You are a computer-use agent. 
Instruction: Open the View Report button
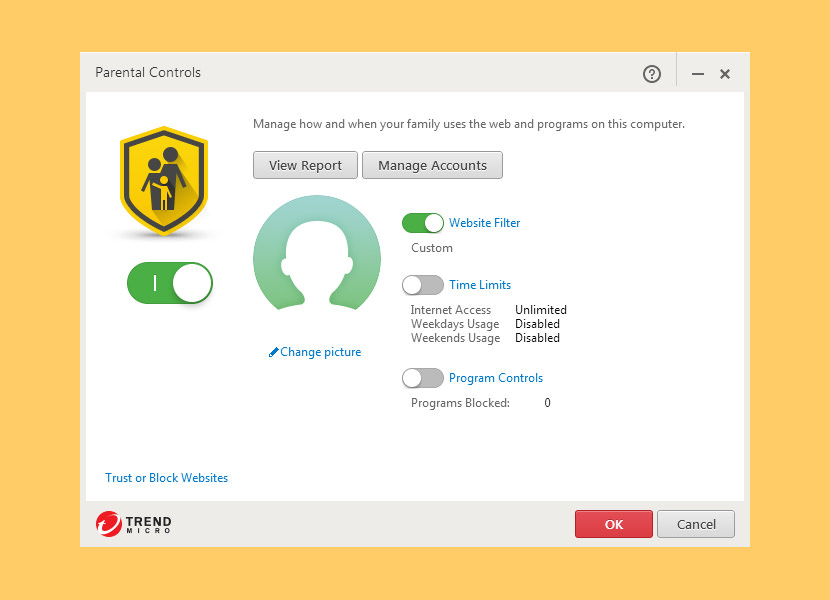coord(305,165)
